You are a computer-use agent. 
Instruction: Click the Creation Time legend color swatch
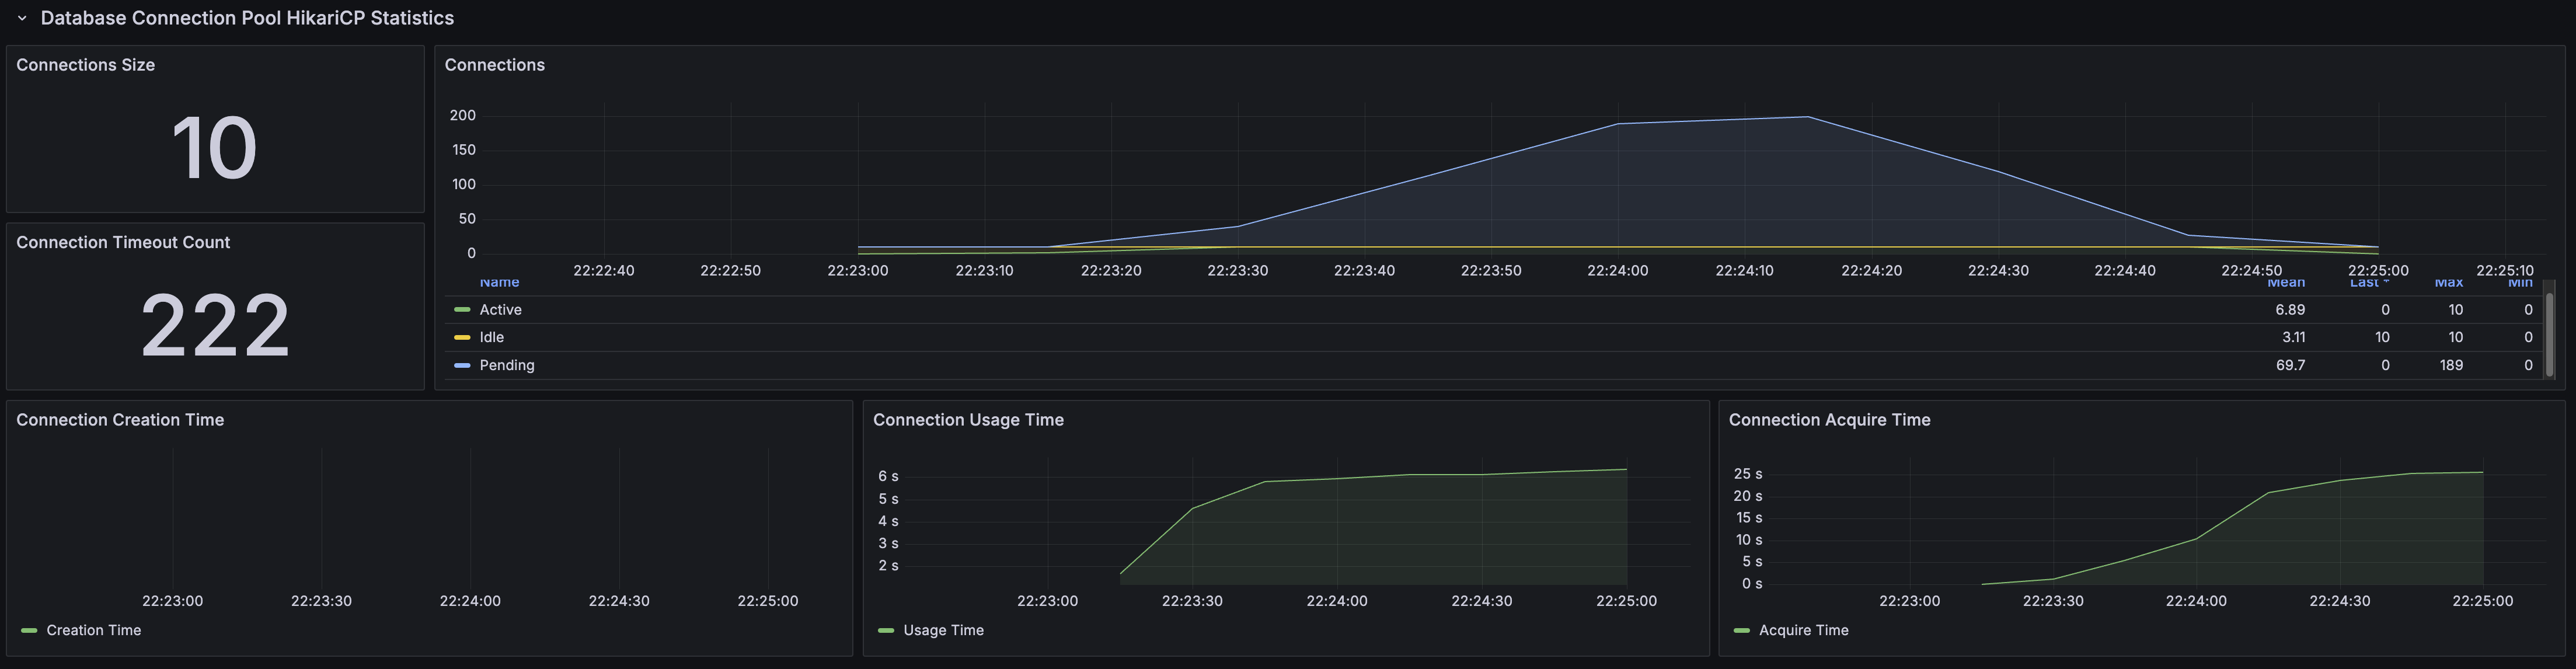point(29,631)
